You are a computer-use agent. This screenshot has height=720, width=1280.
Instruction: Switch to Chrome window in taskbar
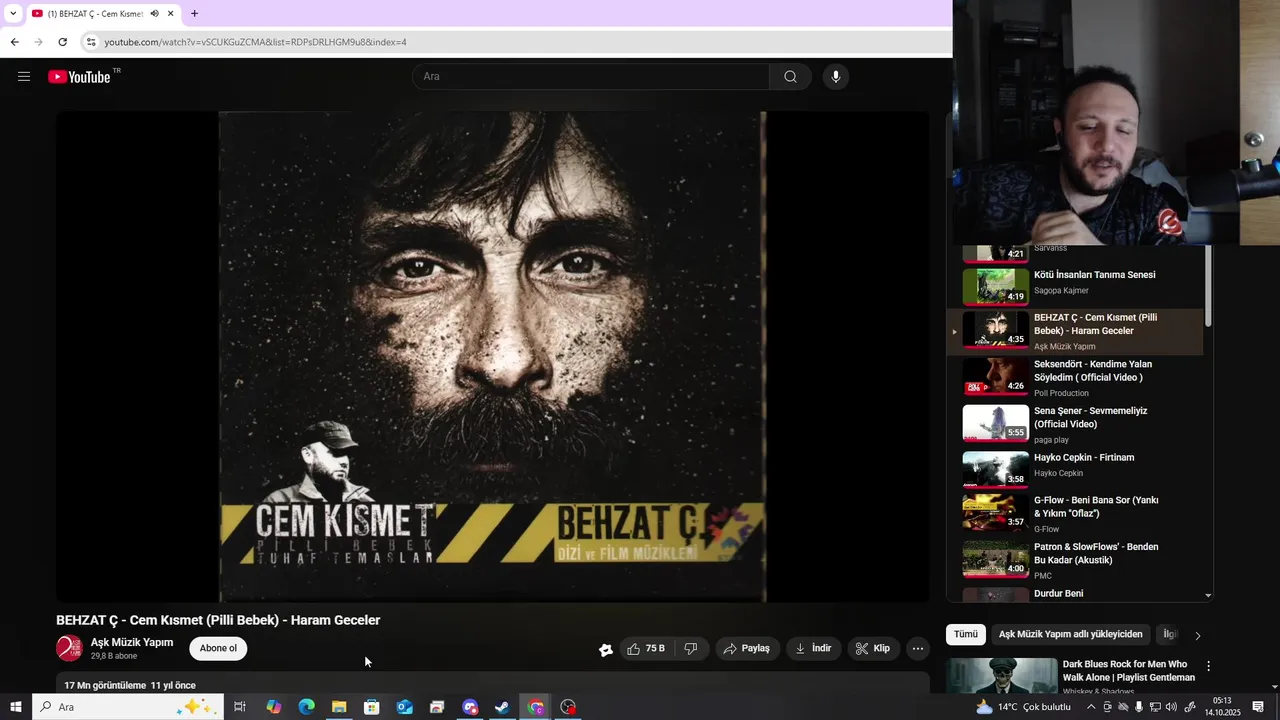pos(536,707)
